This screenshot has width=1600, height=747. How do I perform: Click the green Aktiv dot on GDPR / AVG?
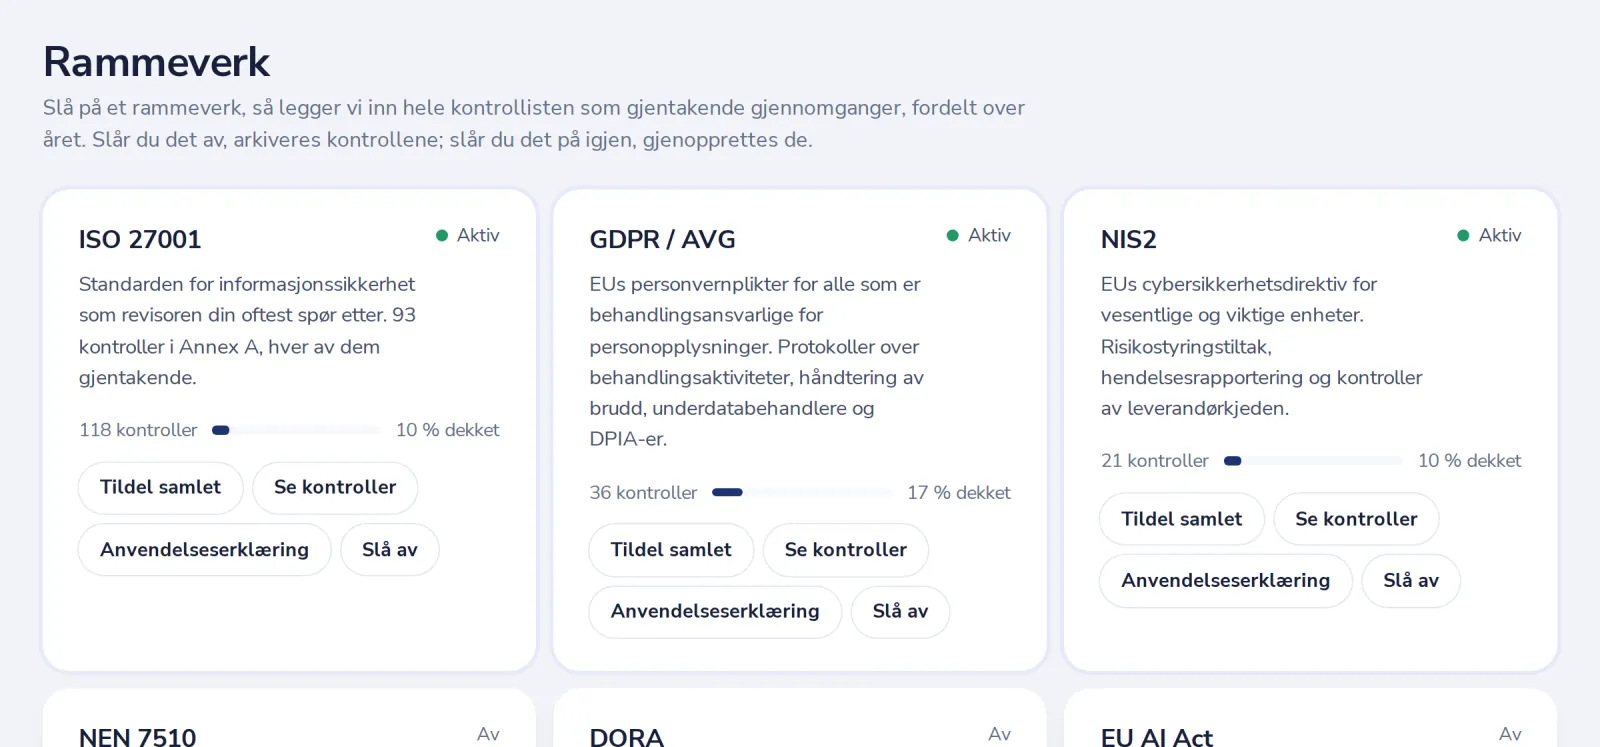tap(953, 236)
